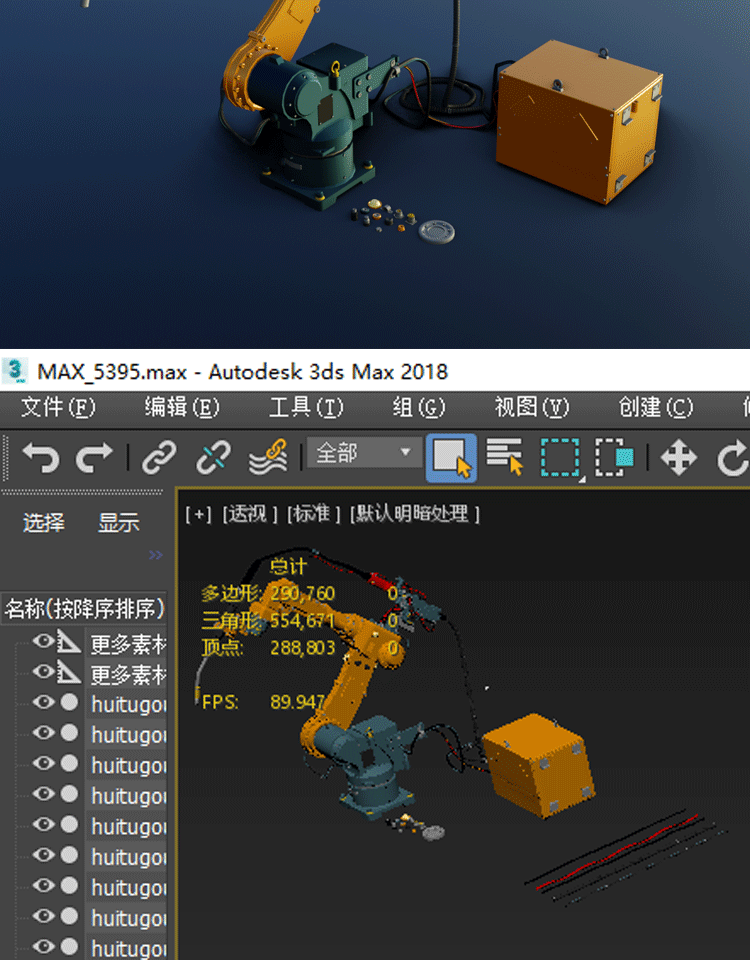The width and height of the screenshot is (750, 960).
Task: Click the shape icon of first 更多素材 row
Action: 69,641
